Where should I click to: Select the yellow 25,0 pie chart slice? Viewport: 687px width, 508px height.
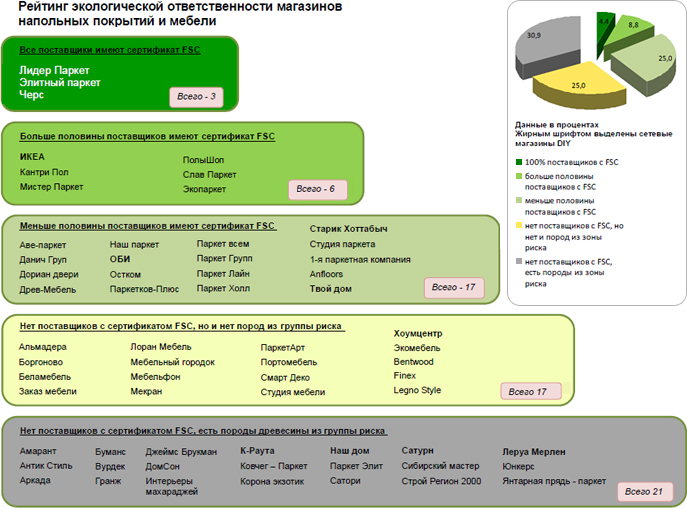578,85
